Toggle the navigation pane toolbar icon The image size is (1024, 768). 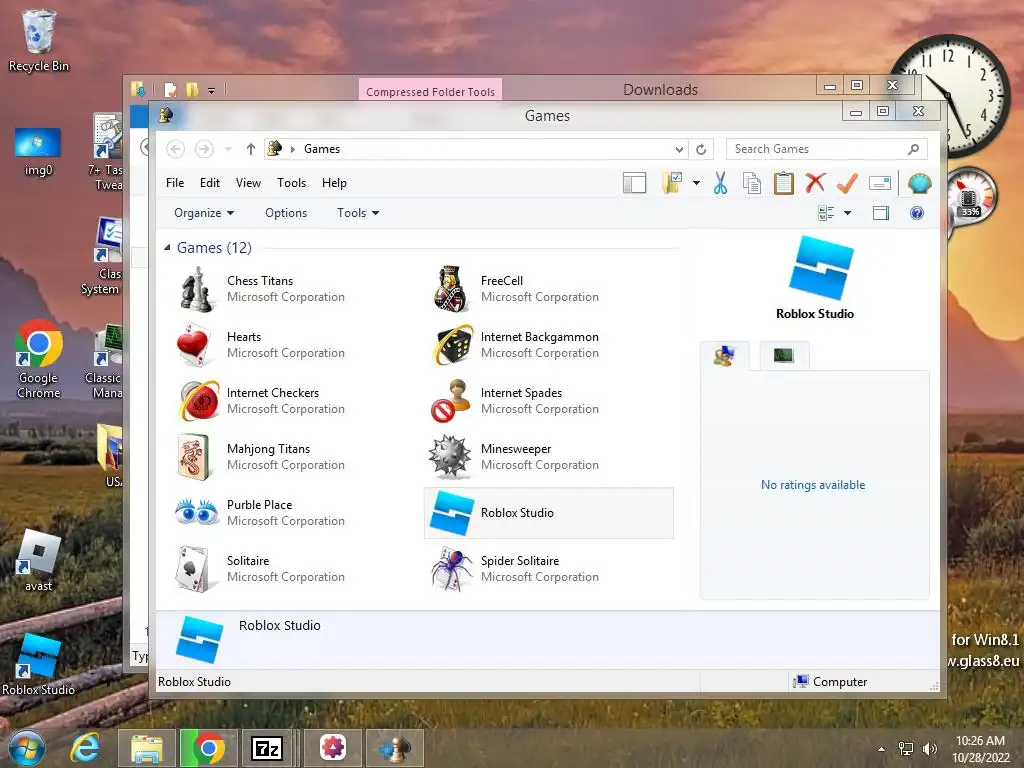click(634, 184)
